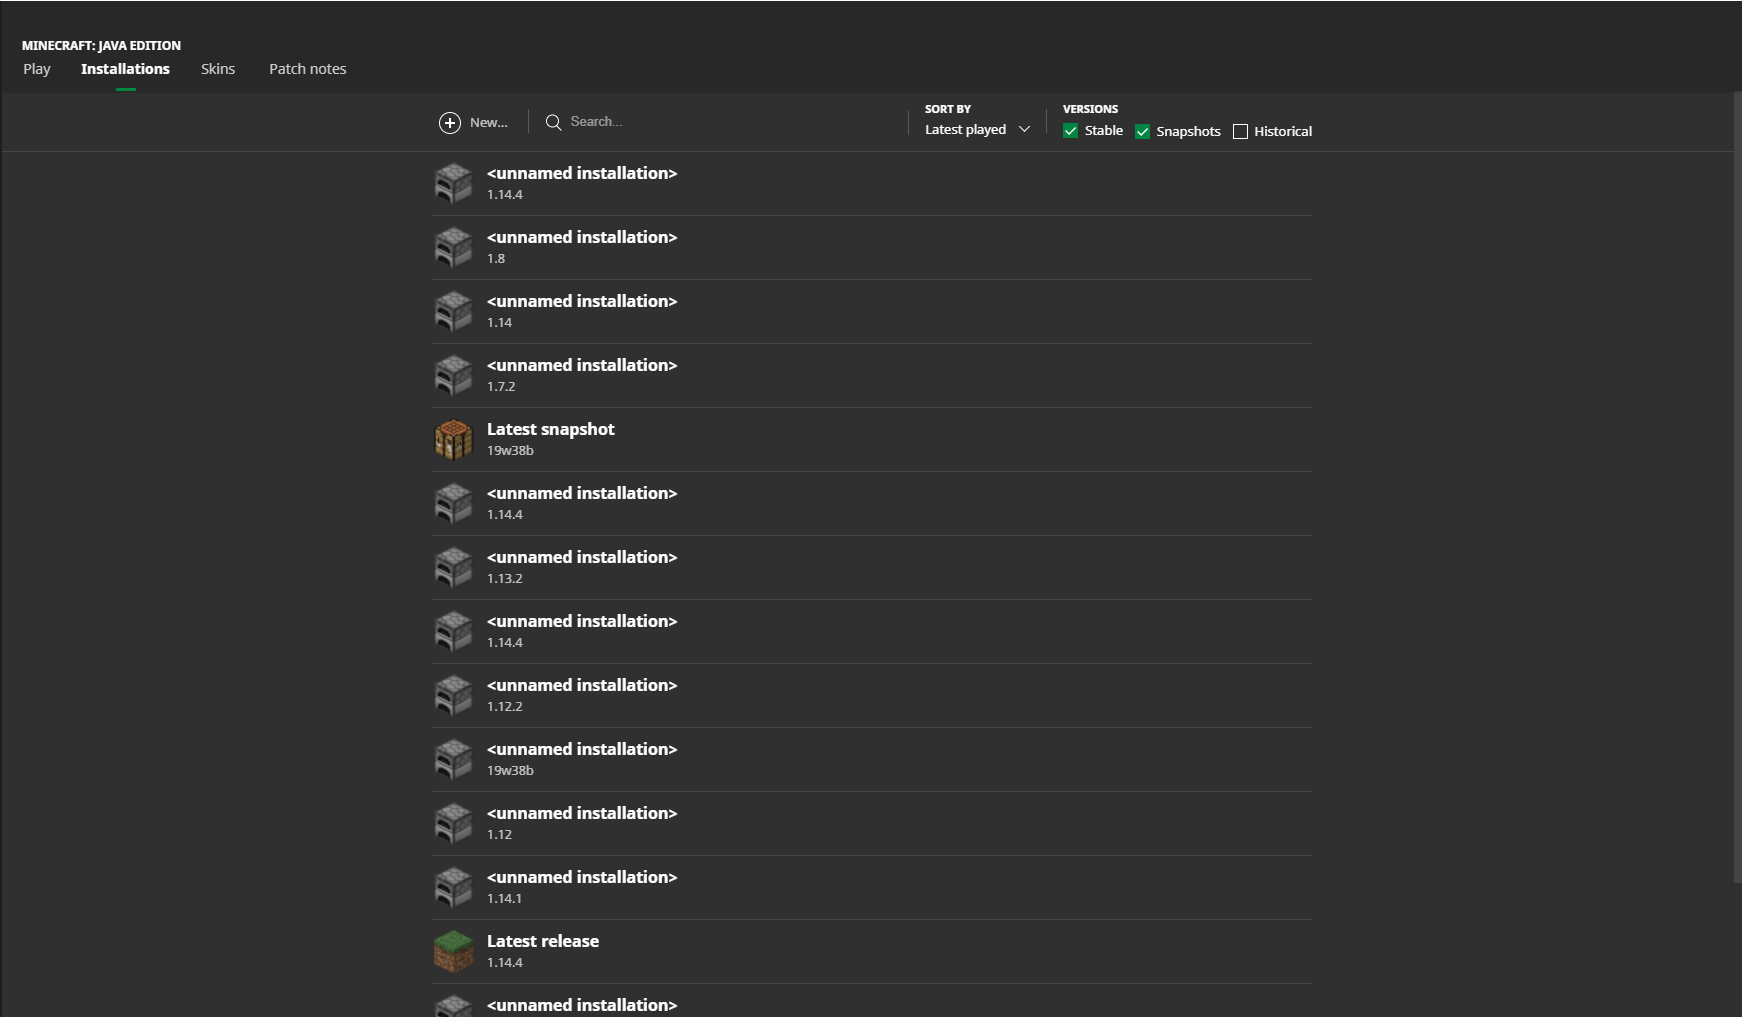Click the furnace icon of the 1.12 installation
Screen dimensions: 1742x1017
point(453,823)
